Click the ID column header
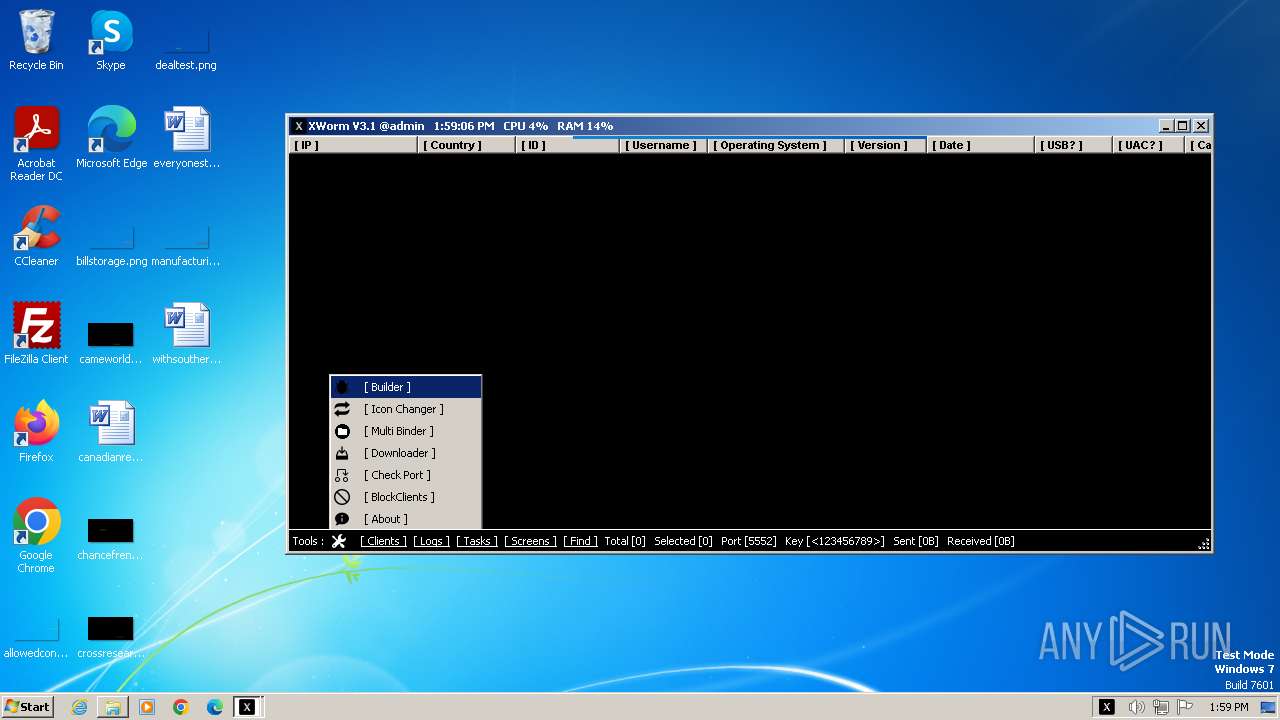Image resolution: width=1280 pixels, height=720 pixels. (567, 145)
